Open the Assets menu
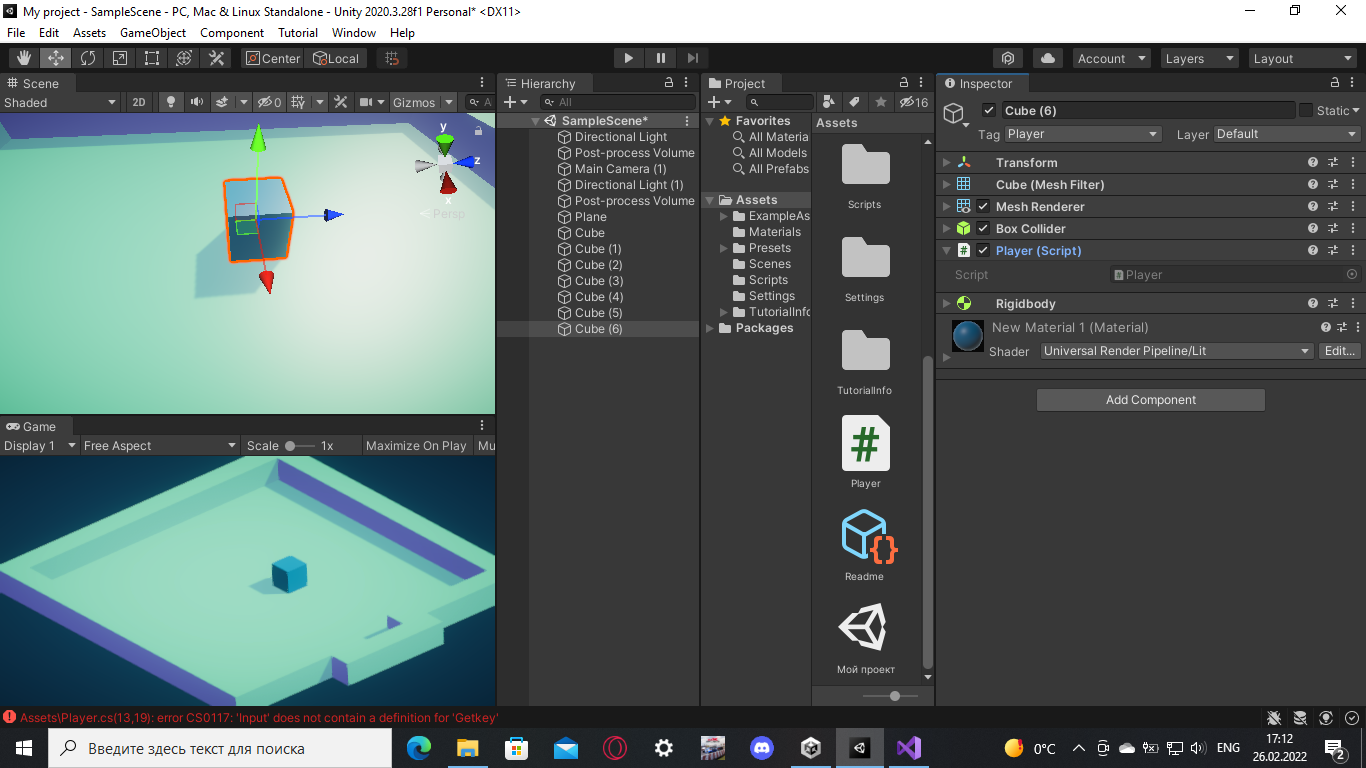 tap(89, 33)
